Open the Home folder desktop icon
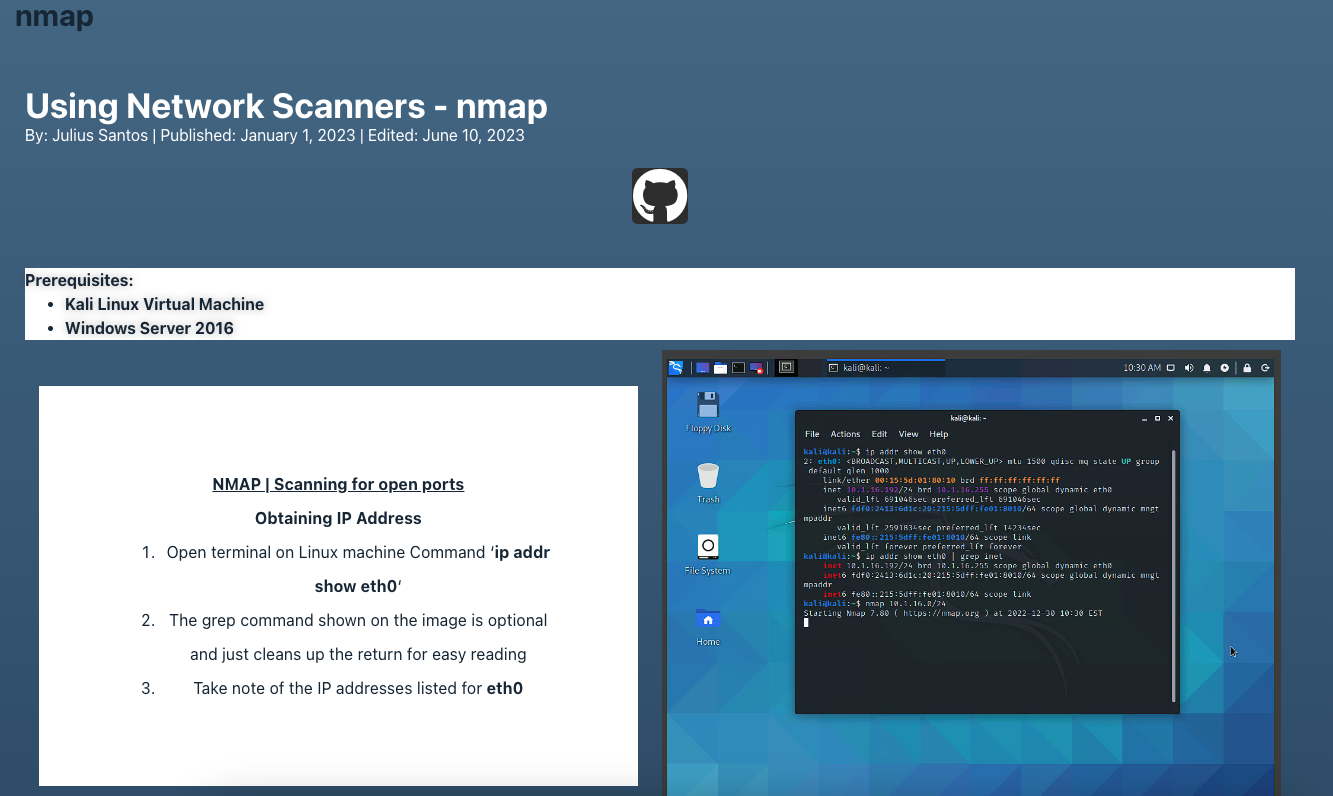Viewport: 1333px width, 796px height. click(708, 626)
